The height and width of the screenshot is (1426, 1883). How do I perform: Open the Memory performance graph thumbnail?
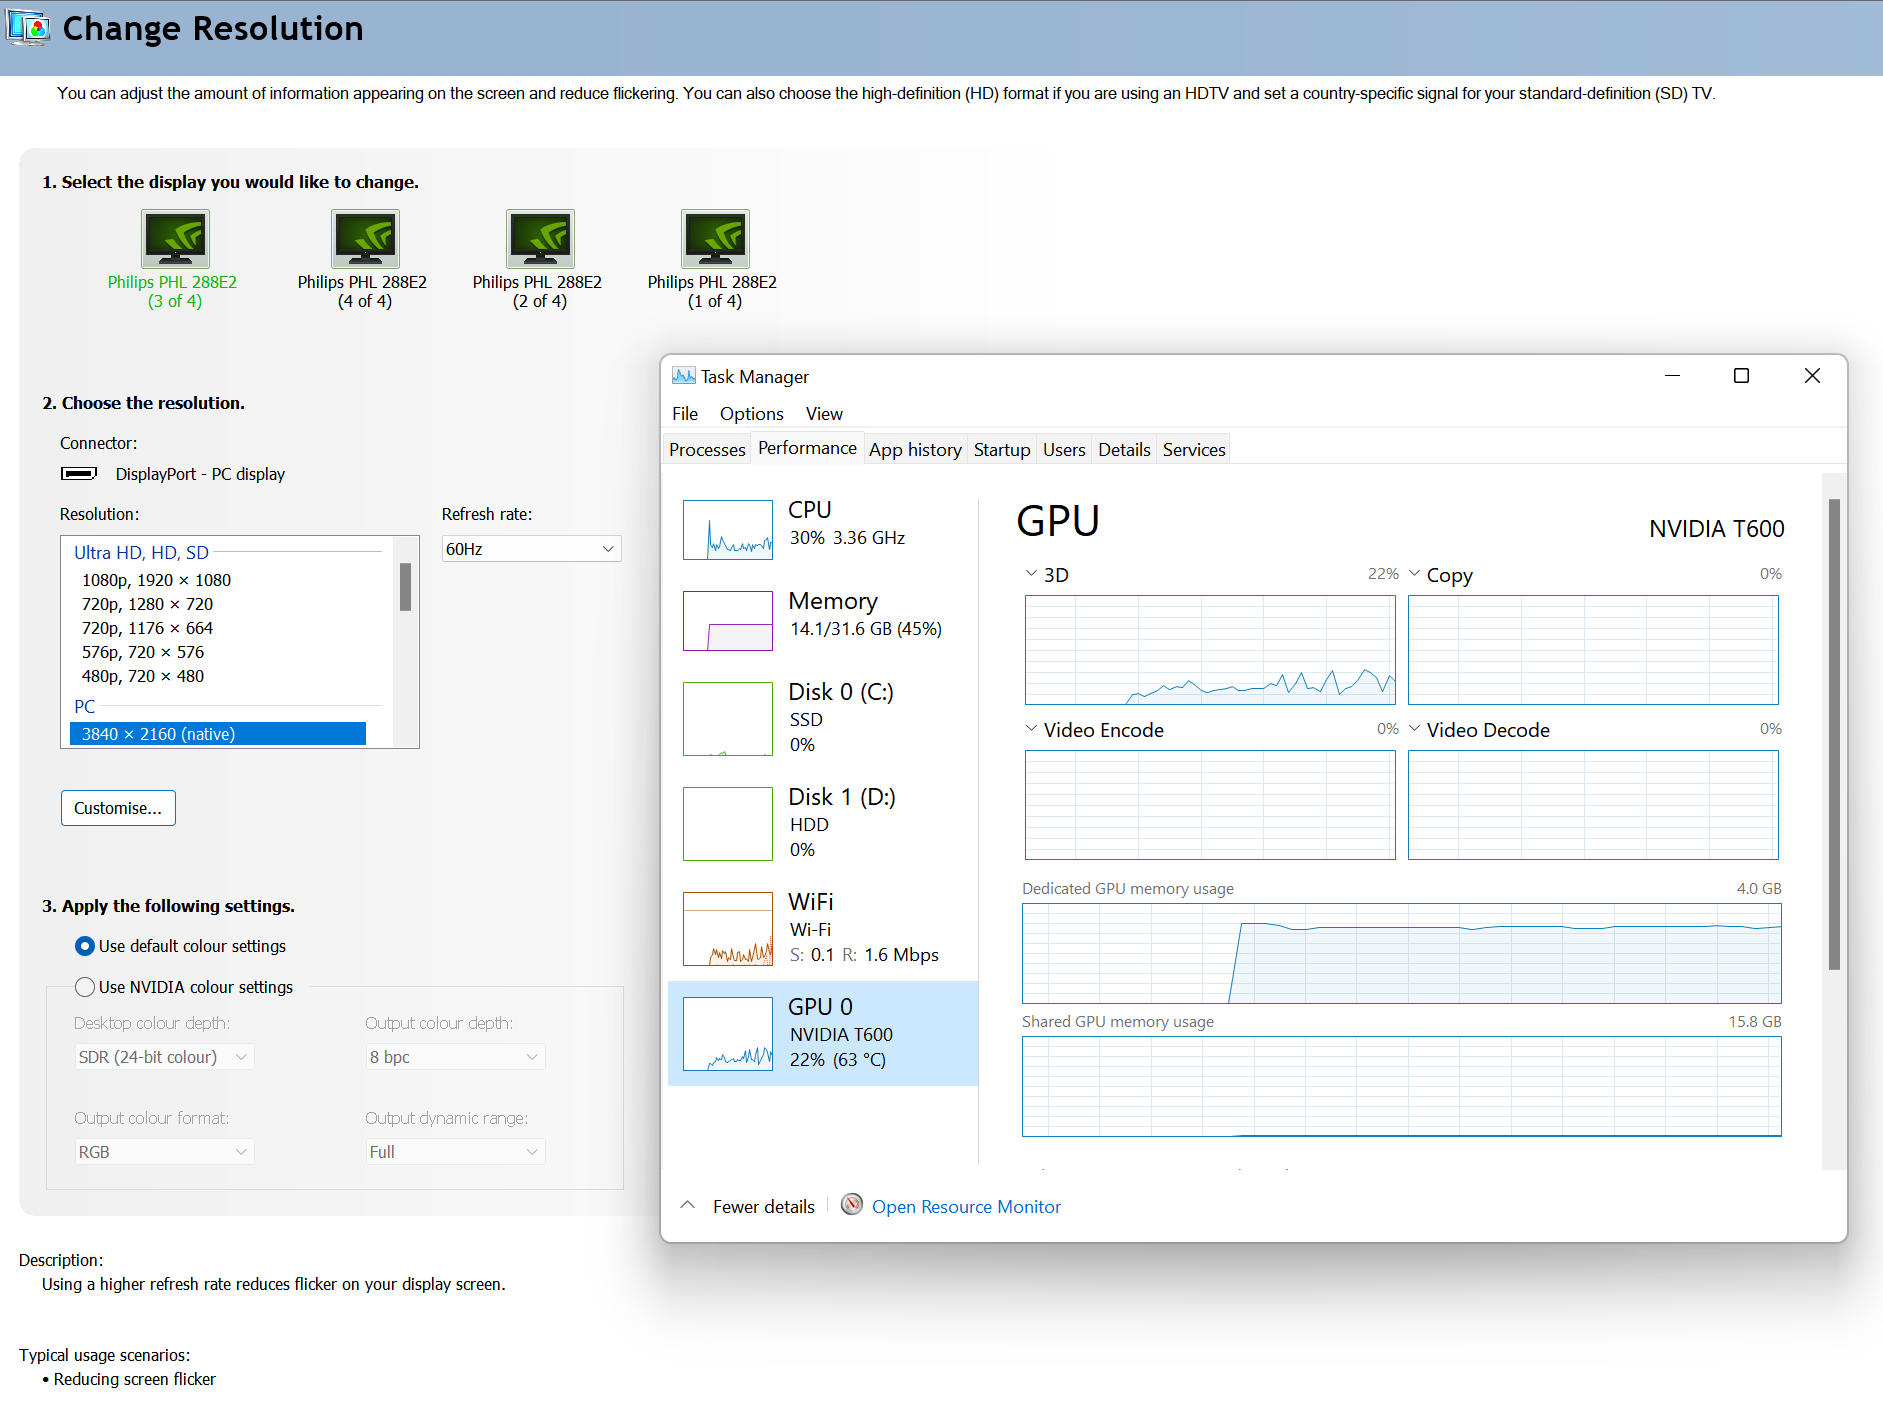(x=728, y=621)
